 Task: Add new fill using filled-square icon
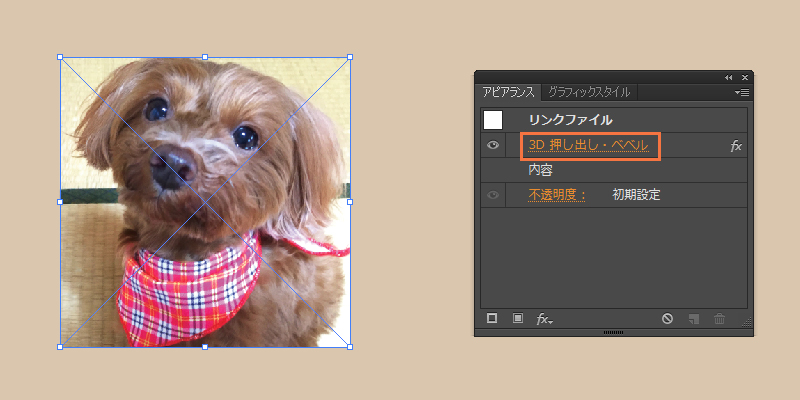click(518, 318)
